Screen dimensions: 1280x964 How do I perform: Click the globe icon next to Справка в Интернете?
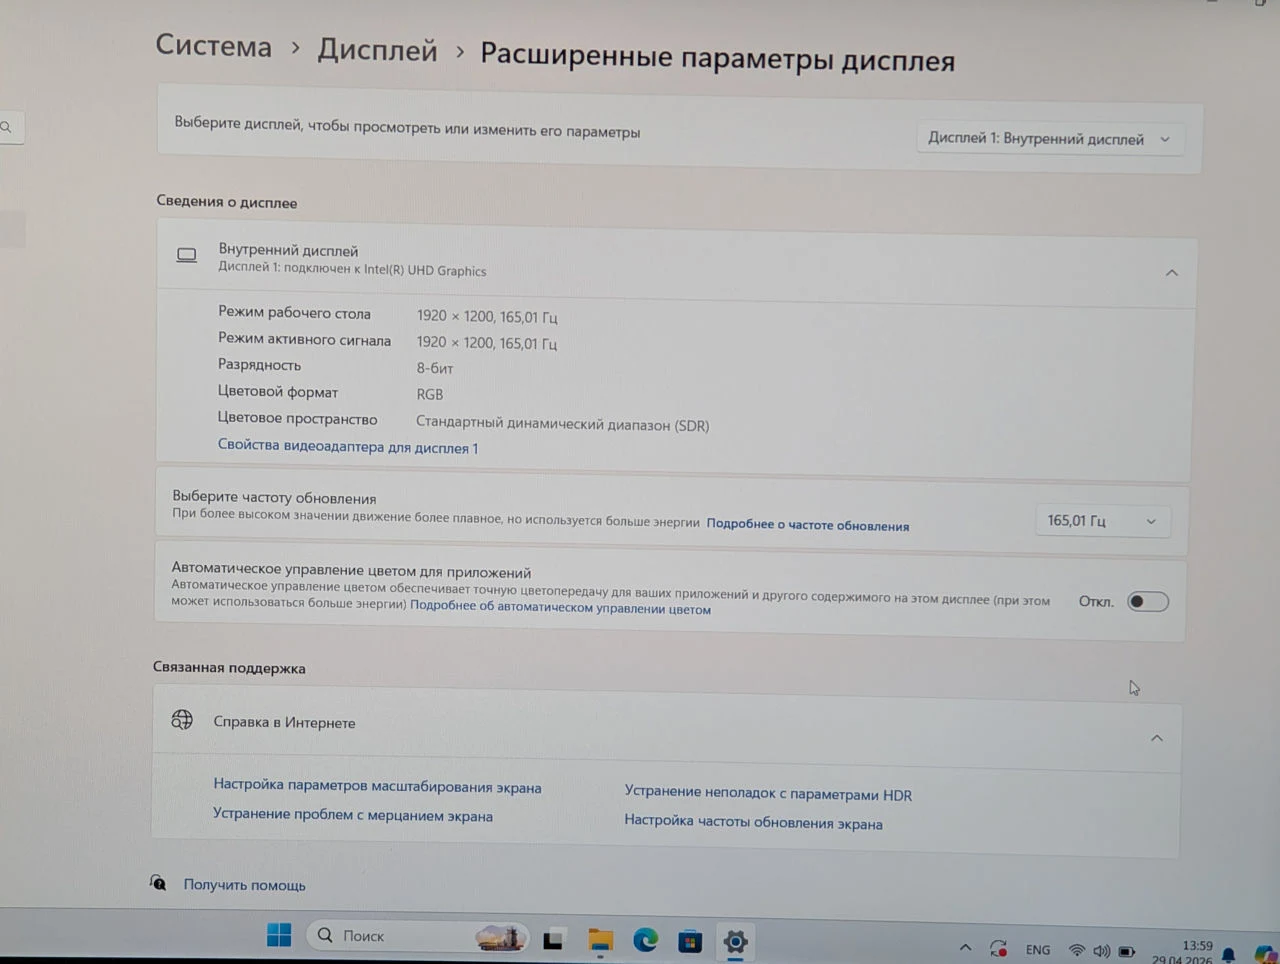182,719
